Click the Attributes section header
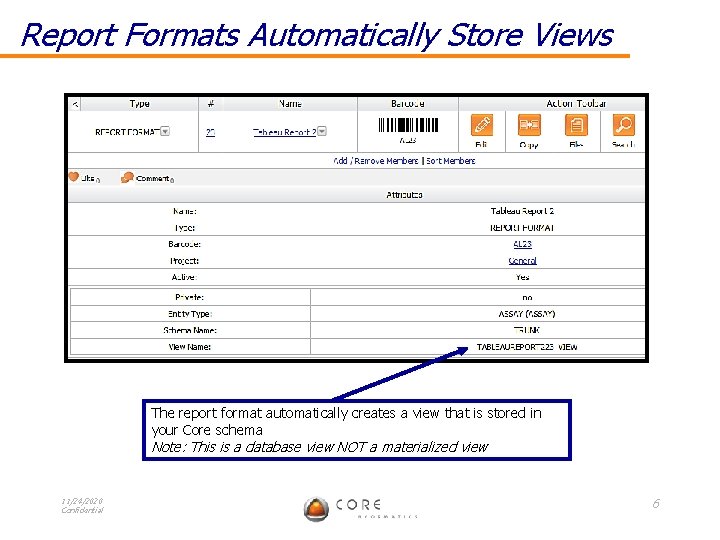This screenshot has width=720, height=540. coord(404,195)
